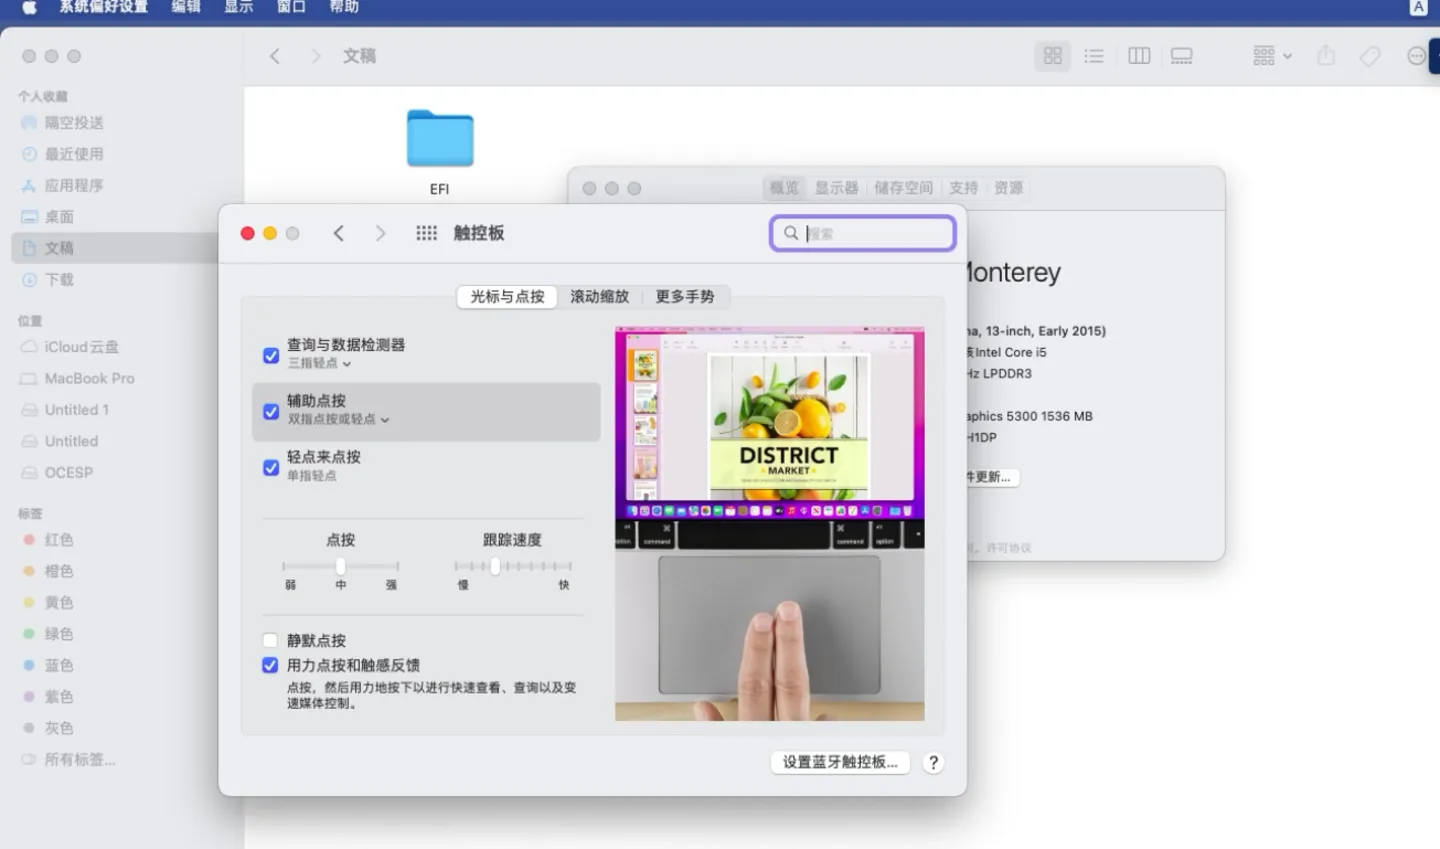Image resolution: width=1440 pixels, height=849 pixels.
Task: Adjust the 跟踪速度 slider
Action: coord(495,566)
